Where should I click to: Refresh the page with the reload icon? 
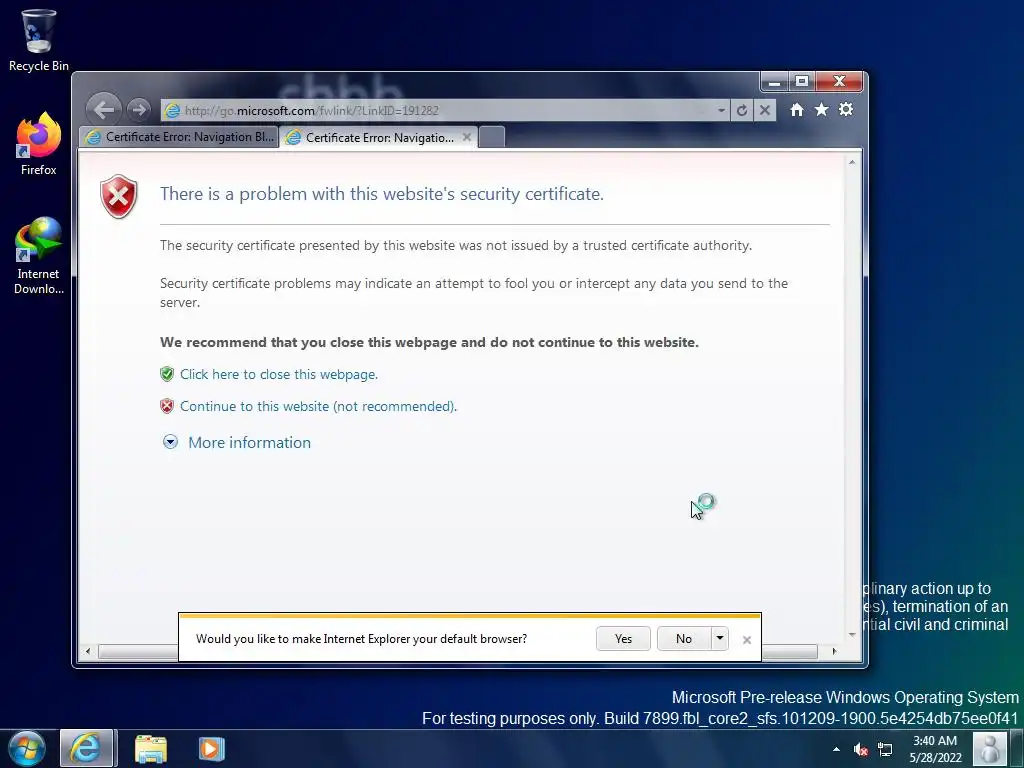(x=742, y=110)
